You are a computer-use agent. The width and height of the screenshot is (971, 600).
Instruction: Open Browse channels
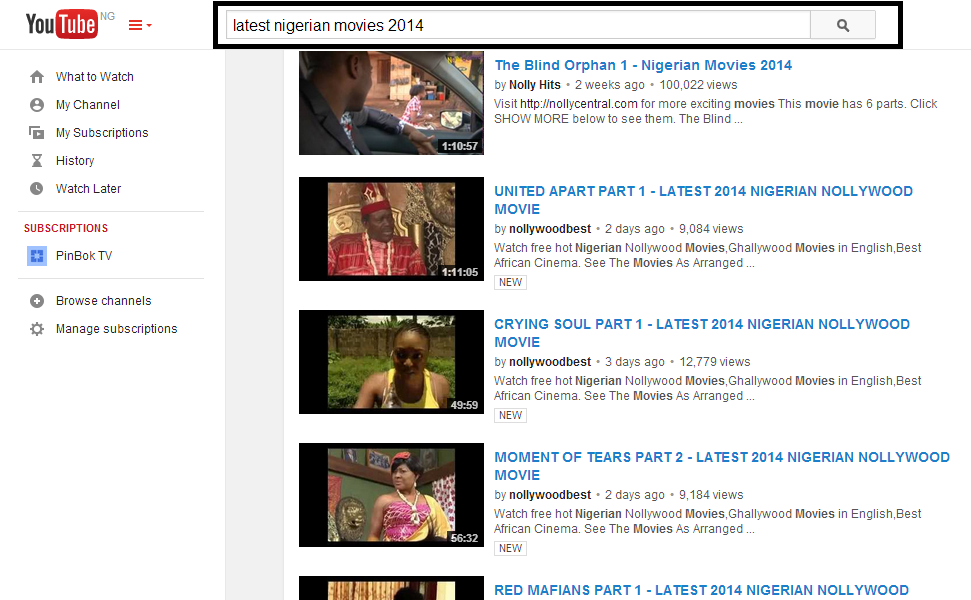click(103, 301)
